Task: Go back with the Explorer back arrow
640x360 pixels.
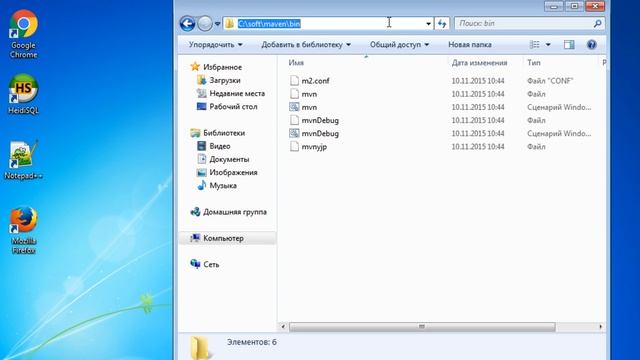Action: click(187, 24)
